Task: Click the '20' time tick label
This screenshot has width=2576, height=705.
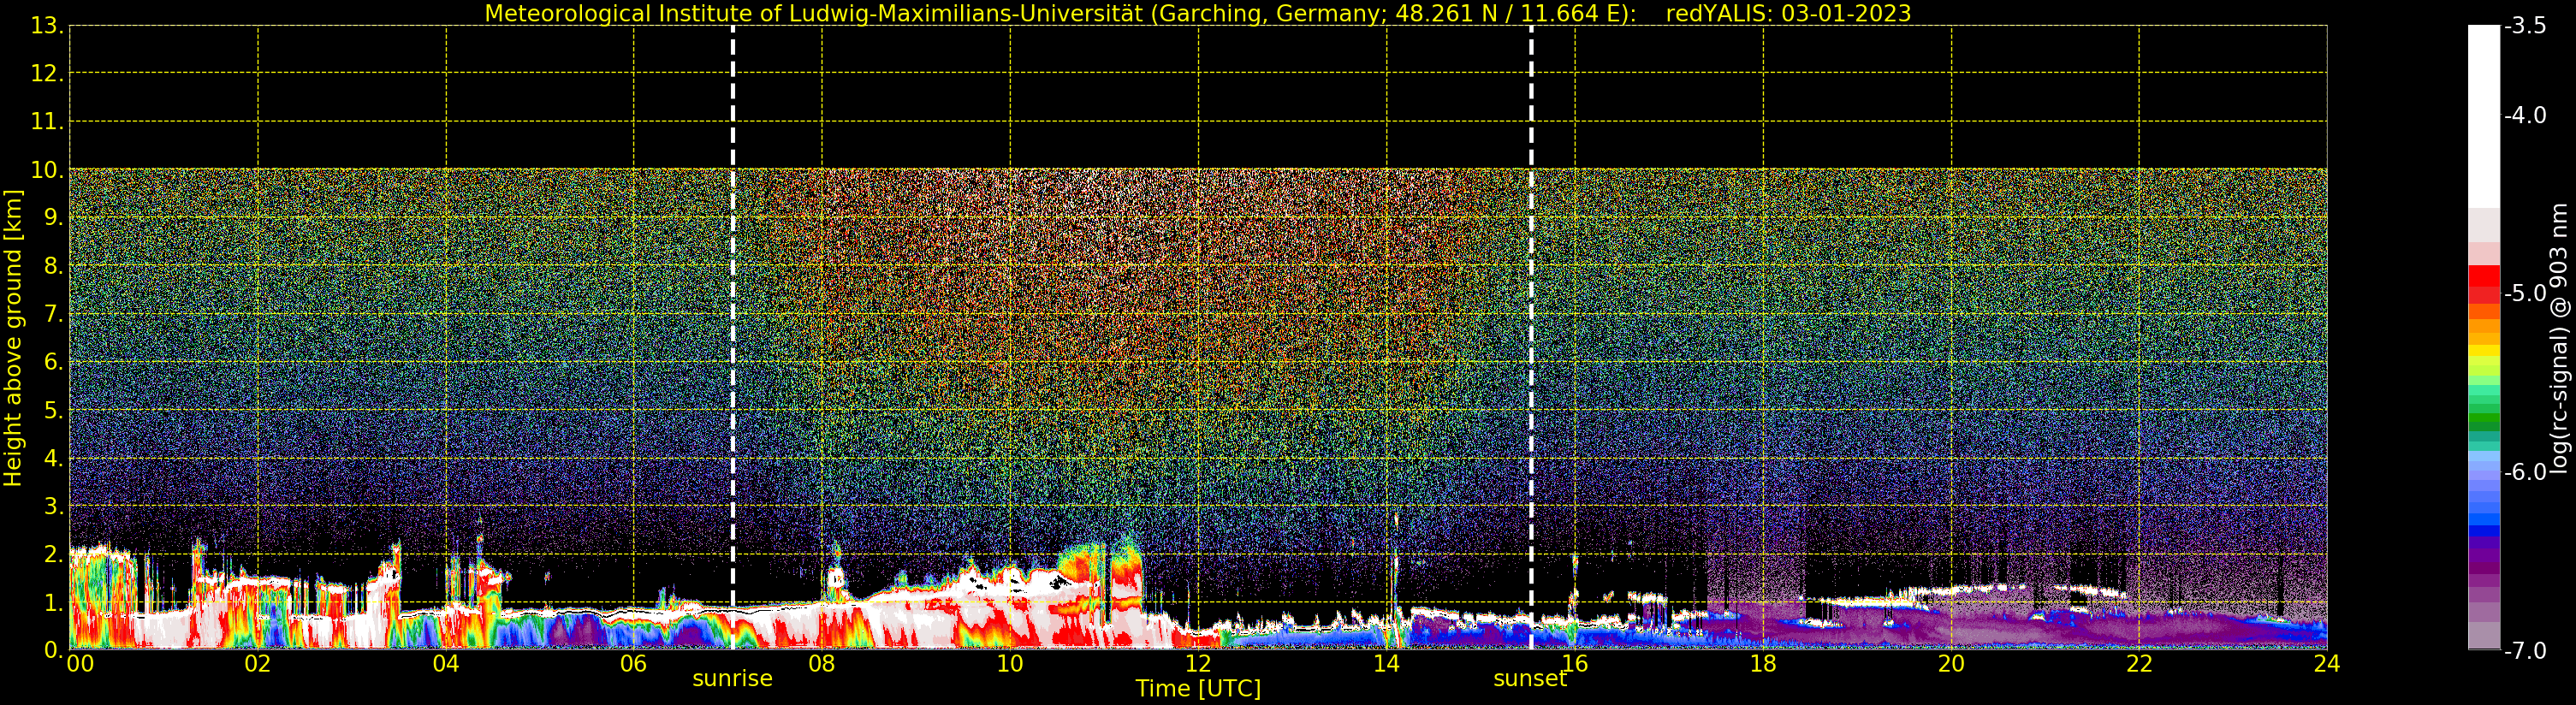Action: 1951,663
